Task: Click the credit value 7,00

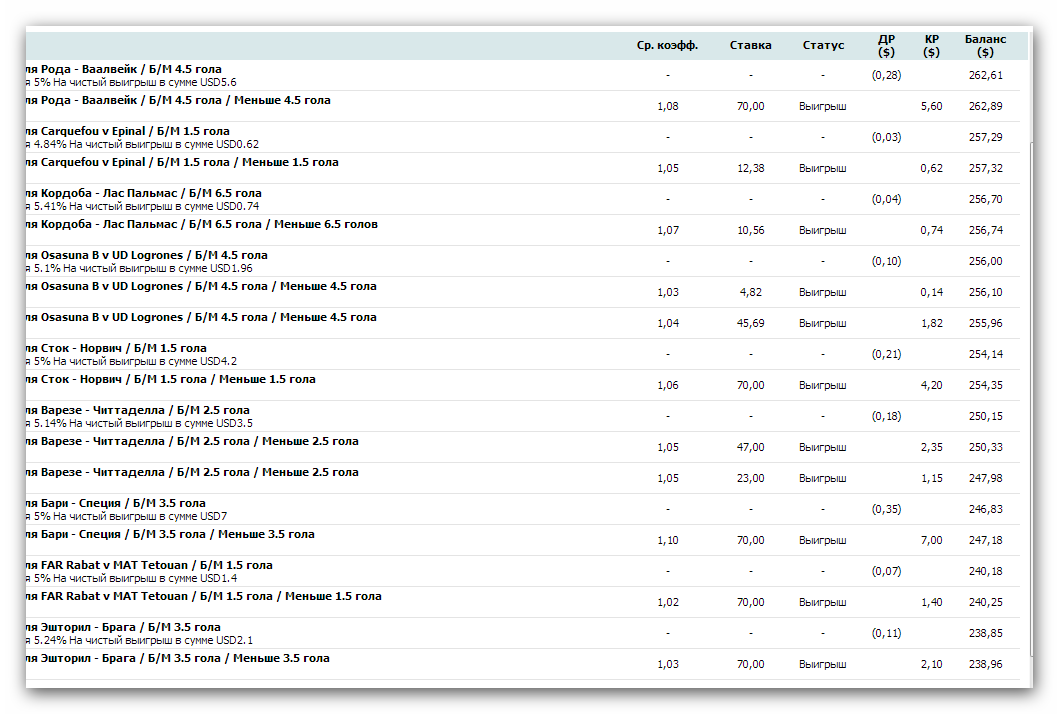Action: tap(931, 540)
